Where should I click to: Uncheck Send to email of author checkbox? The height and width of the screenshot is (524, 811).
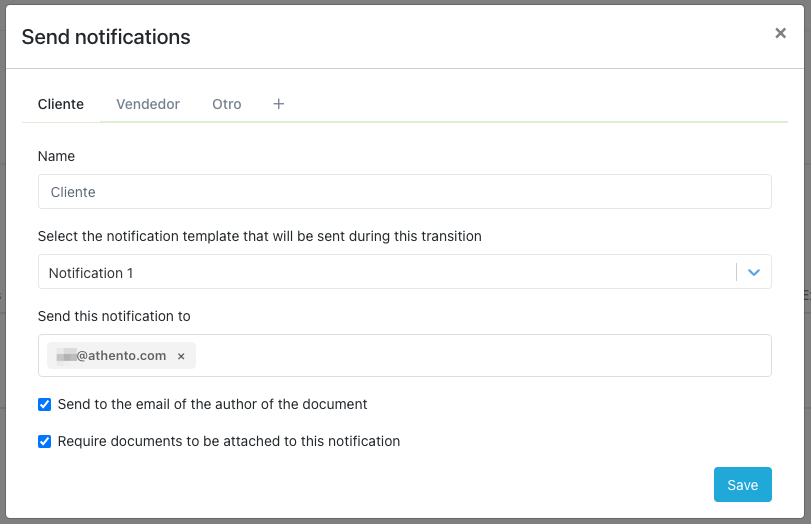[44, 405]
